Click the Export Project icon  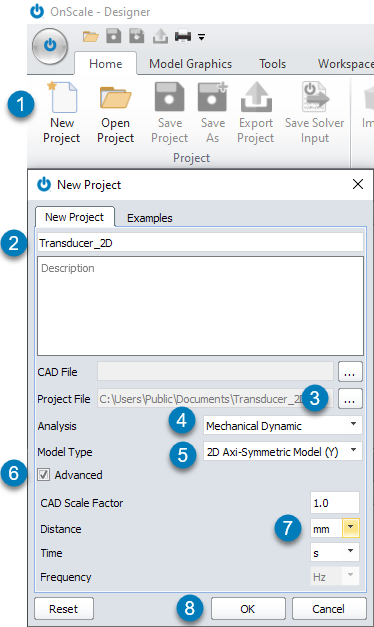coord(256,97)
